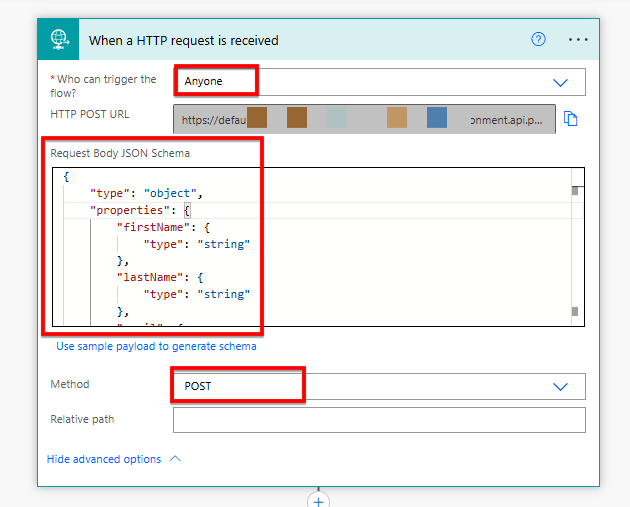Select the POST value in Method field
Image resolution: width=630 pixels, height=507 pixels.
(x=197, y=386)
